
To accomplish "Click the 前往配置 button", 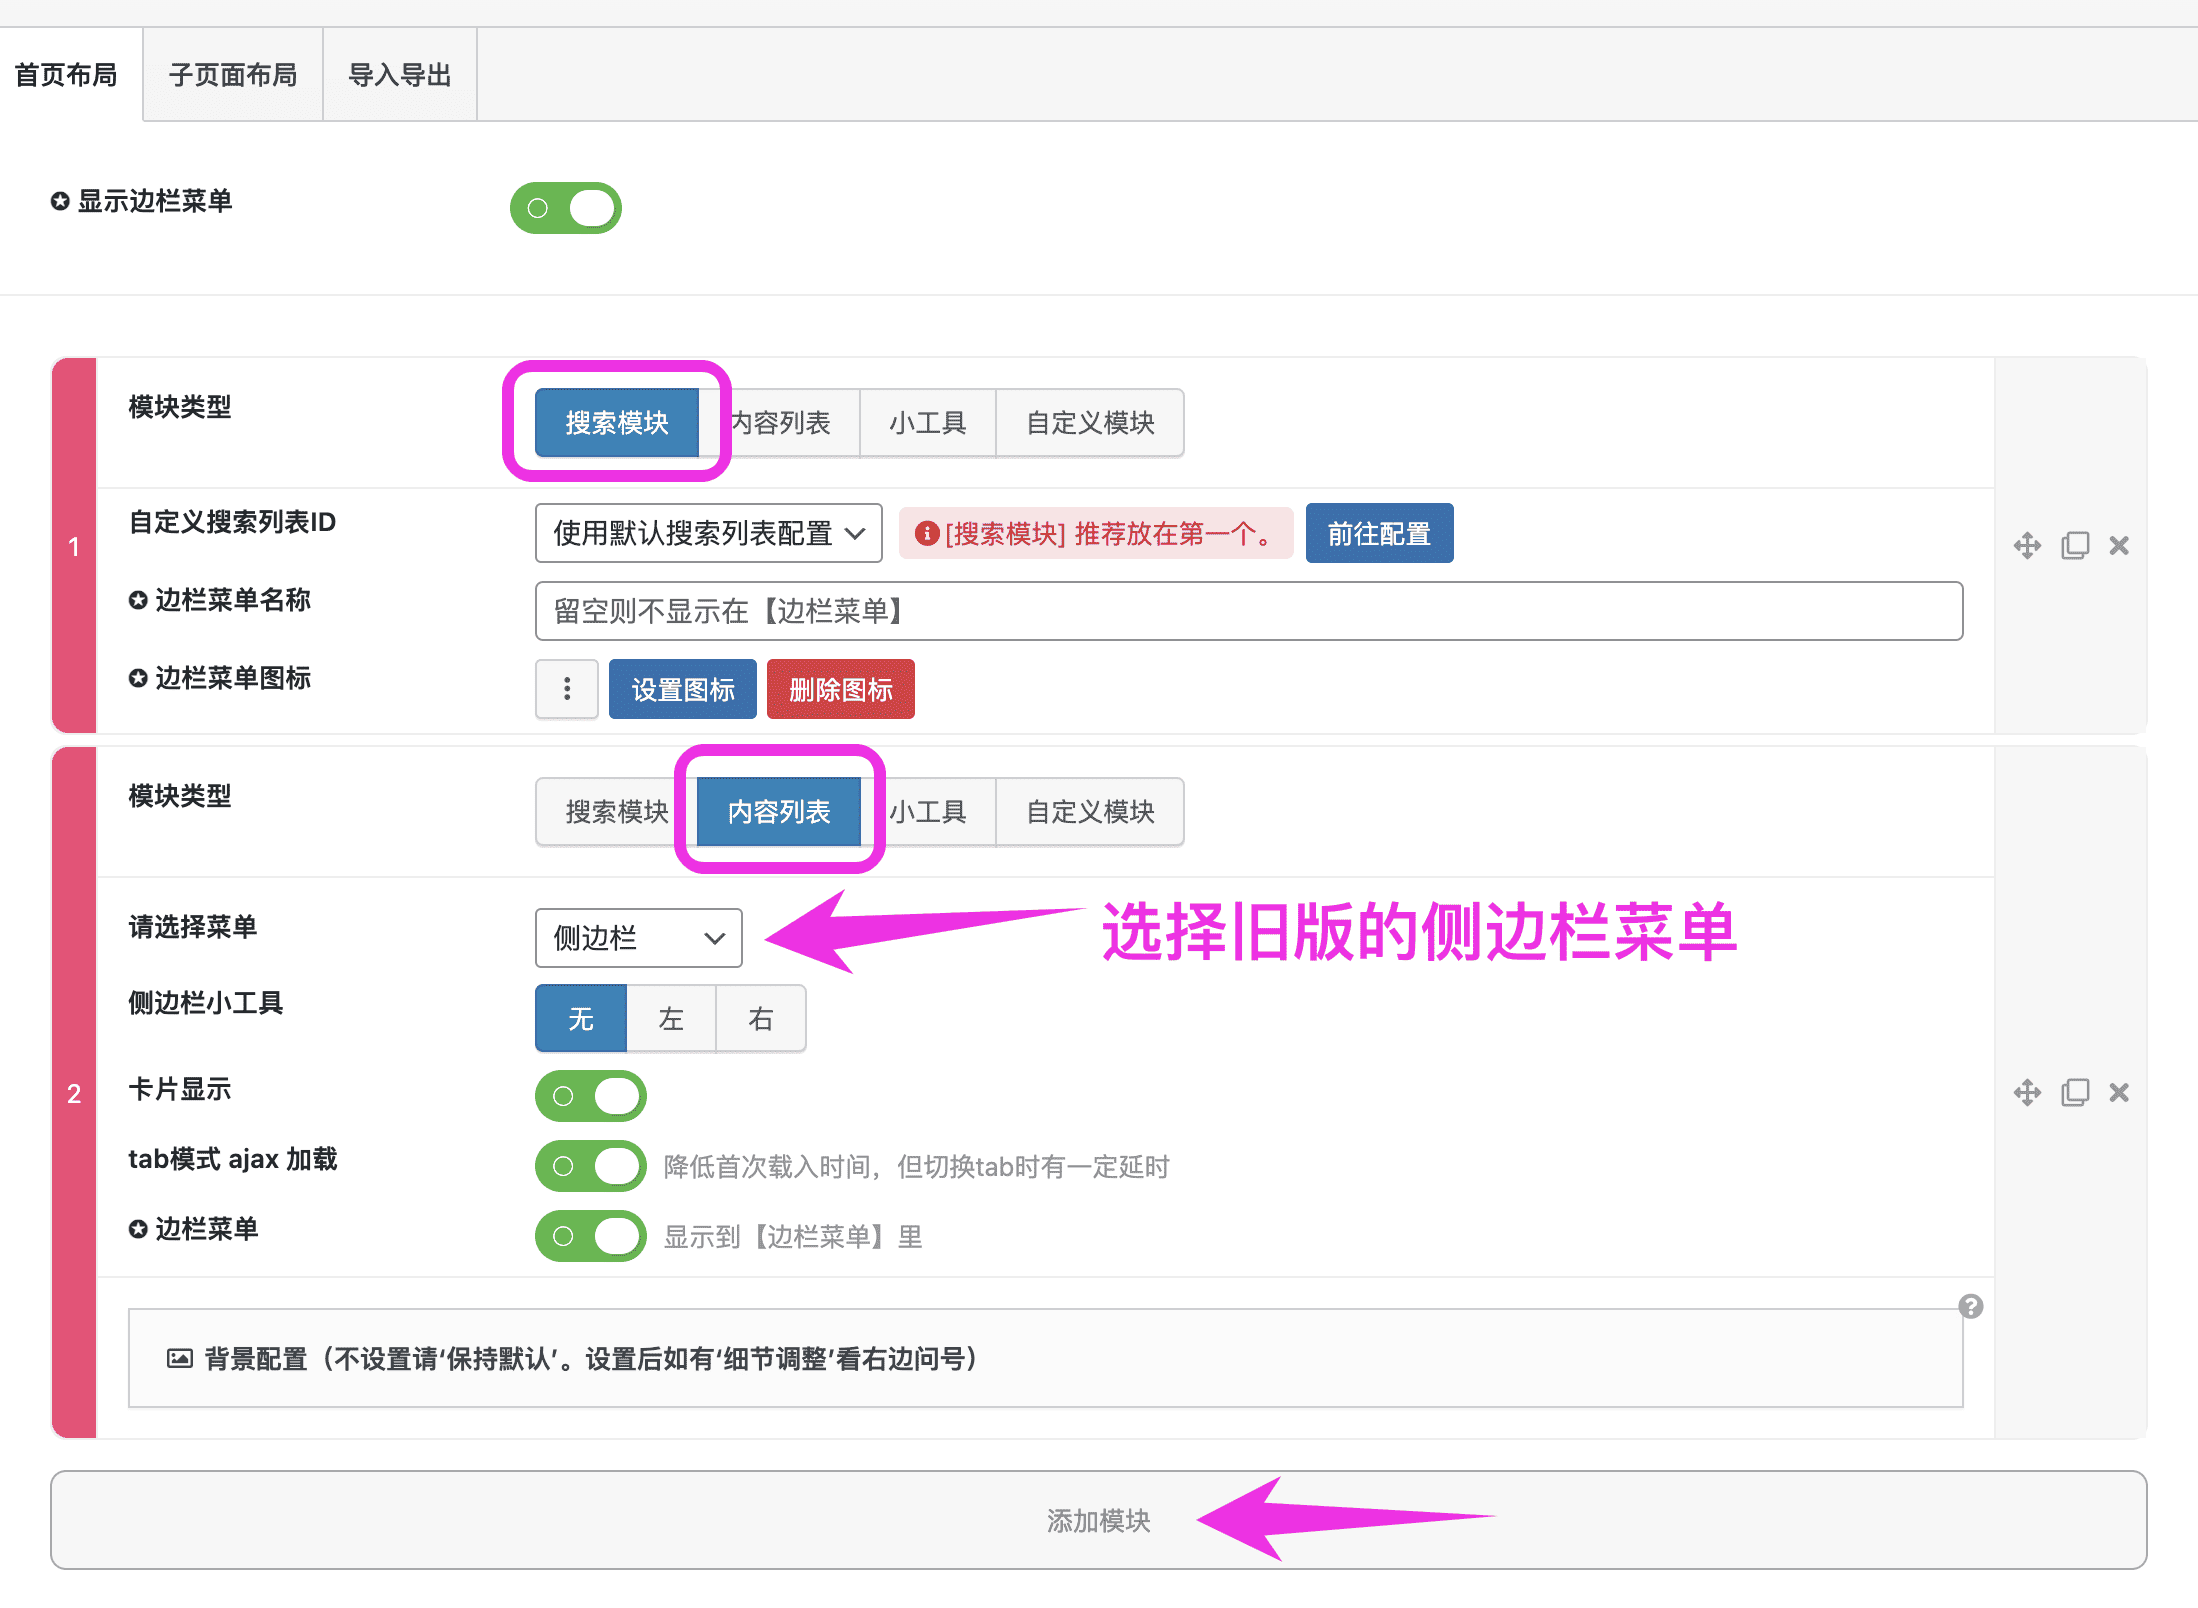I will point(1379,533).
